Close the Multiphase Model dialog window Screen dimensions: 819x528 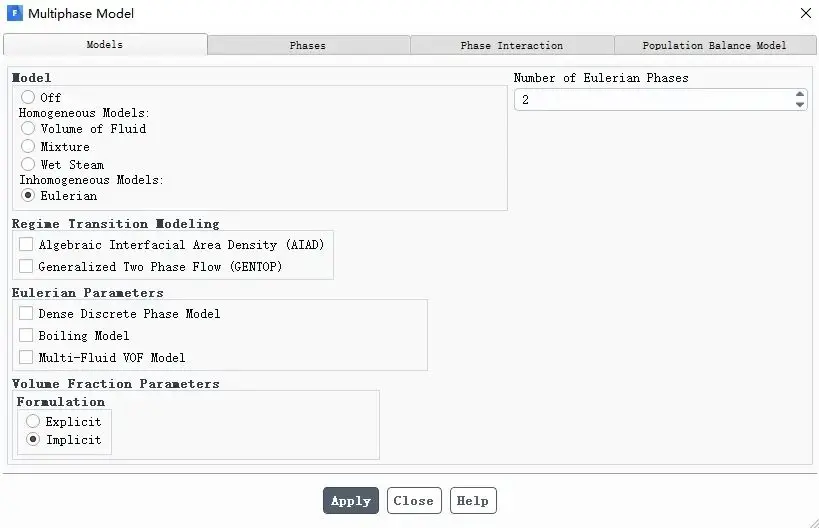[806, 13]
